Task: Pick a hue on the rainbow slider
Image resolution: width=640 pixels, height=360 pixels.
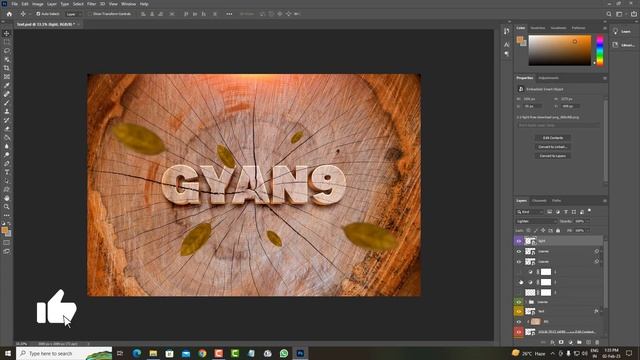Action: (600, 51)
